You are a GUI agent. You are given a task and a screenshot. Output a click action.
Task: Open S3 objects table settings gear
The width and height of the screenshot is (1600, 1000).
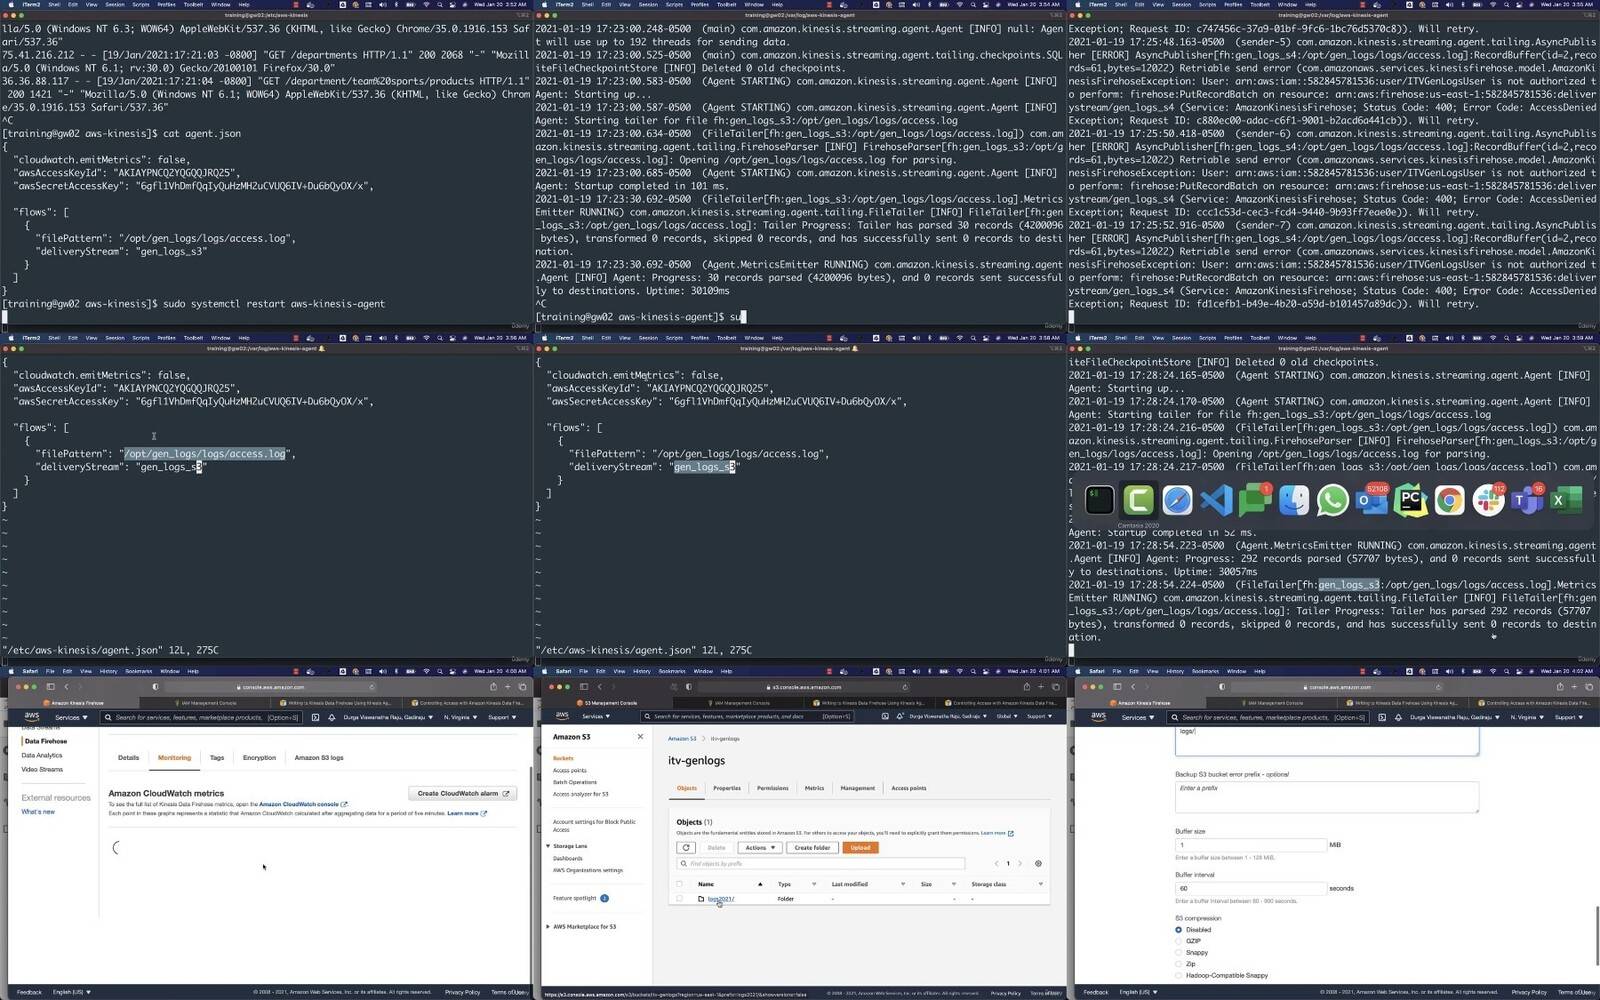point(1038,863)
